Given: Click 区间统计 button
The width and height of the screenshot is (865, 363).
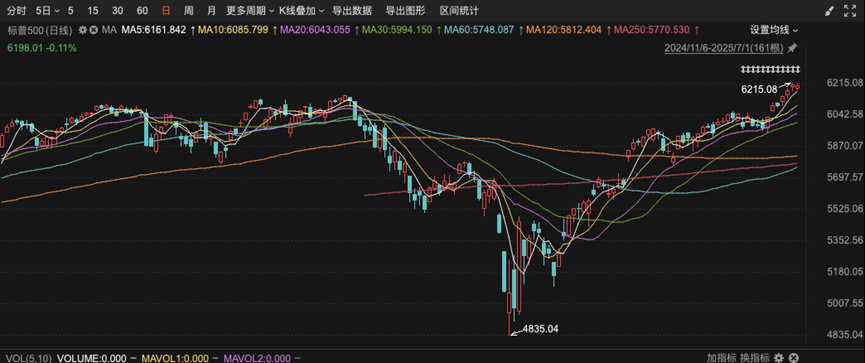Looking at the screenshot, I should pyautogui.click(x=459, y=10).
